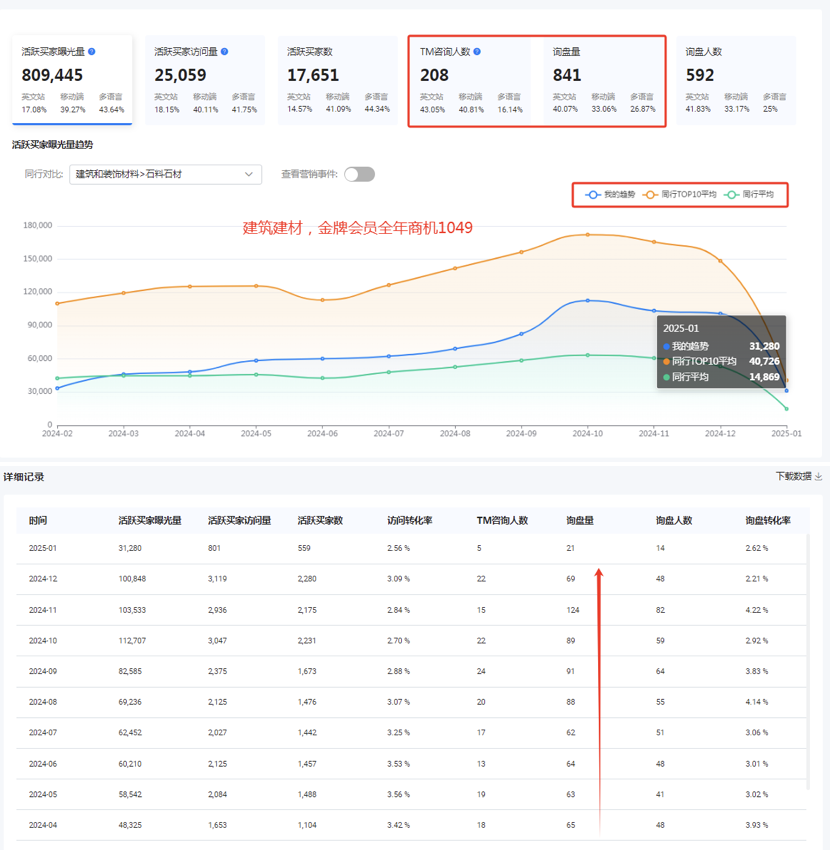This screenshot has width=830, height=850.
Task: Click 2024-09 label on chart x-axis
Action: click(x=522, y=434)
